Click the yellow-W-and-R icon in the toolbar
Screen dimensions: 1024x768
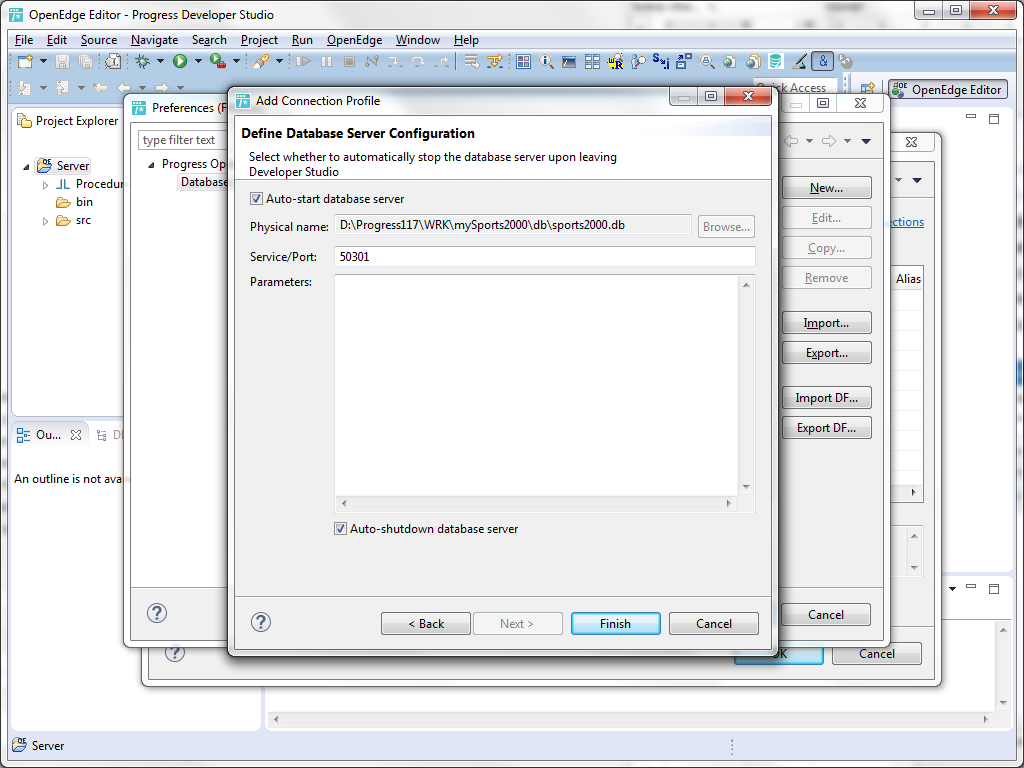point(615,61)
